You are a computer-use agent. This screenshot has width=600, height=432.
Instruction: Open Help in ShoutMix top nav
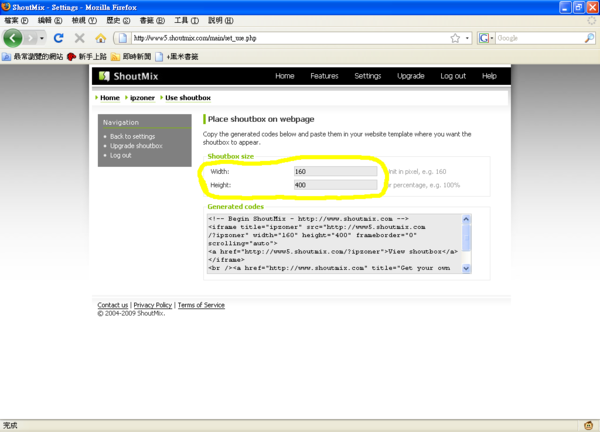point(489,76)
